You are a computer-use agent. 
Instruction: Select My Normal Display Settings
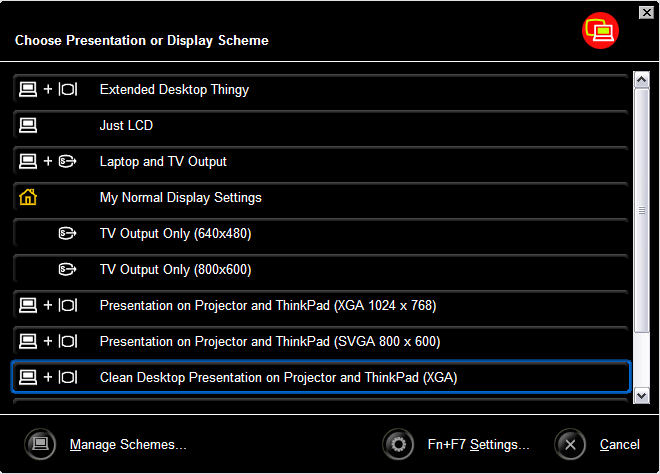click(x=180, y=198)
